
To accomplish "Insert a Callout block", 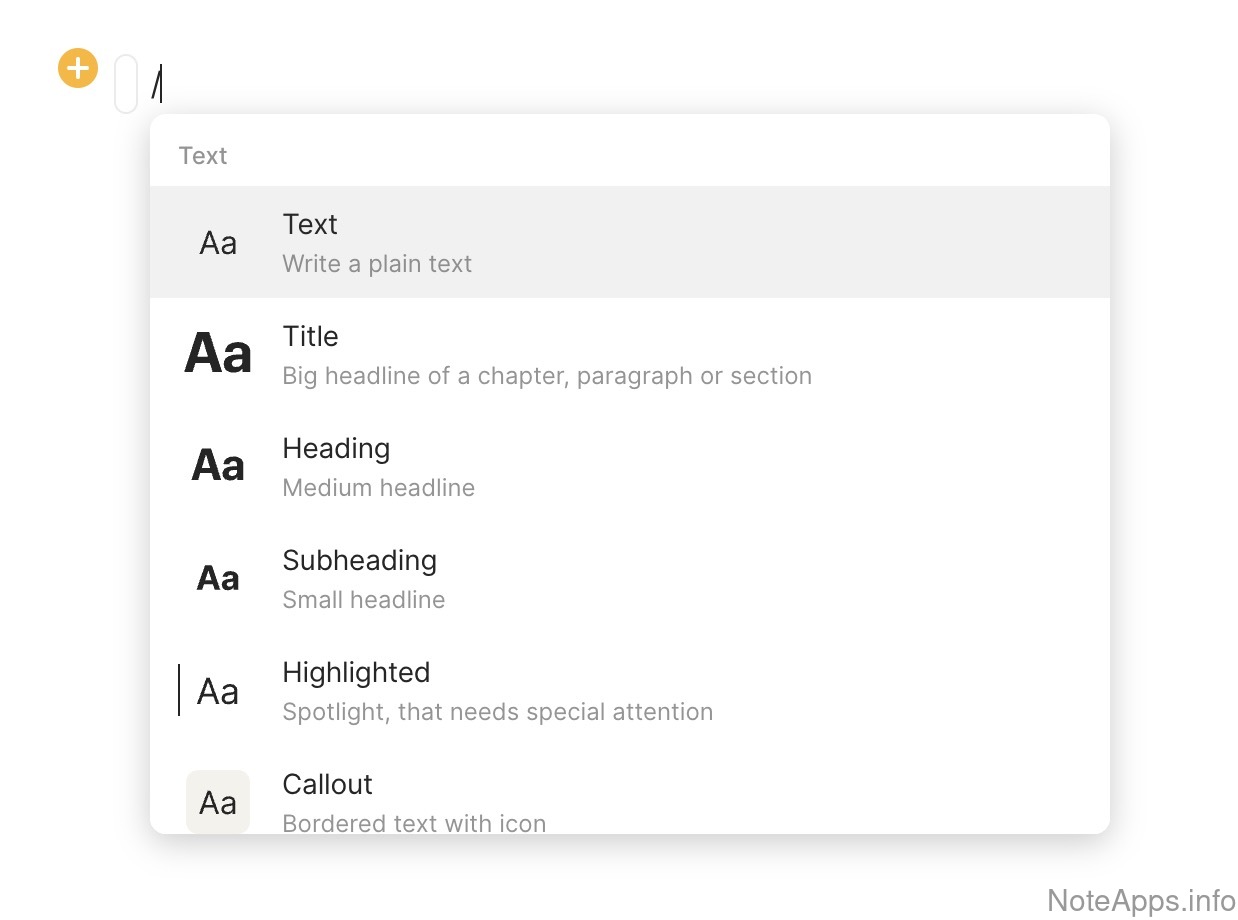I will click(327, 785).
